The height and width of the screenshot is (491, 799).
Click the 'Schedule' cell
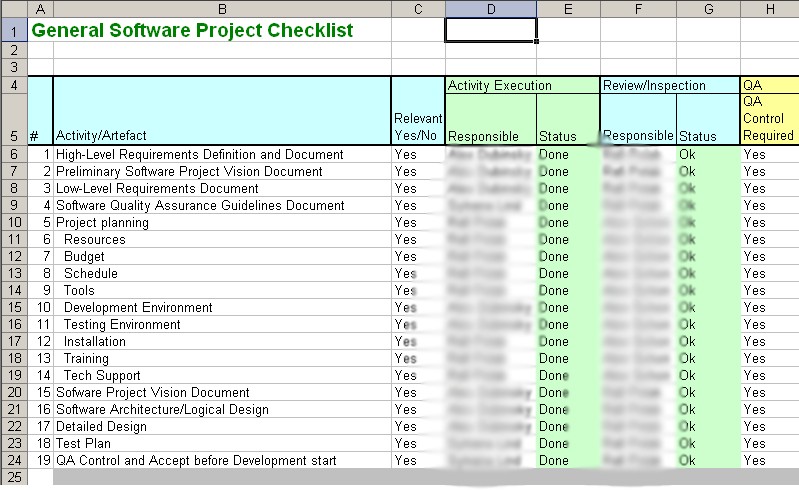[x=222, y=274]
